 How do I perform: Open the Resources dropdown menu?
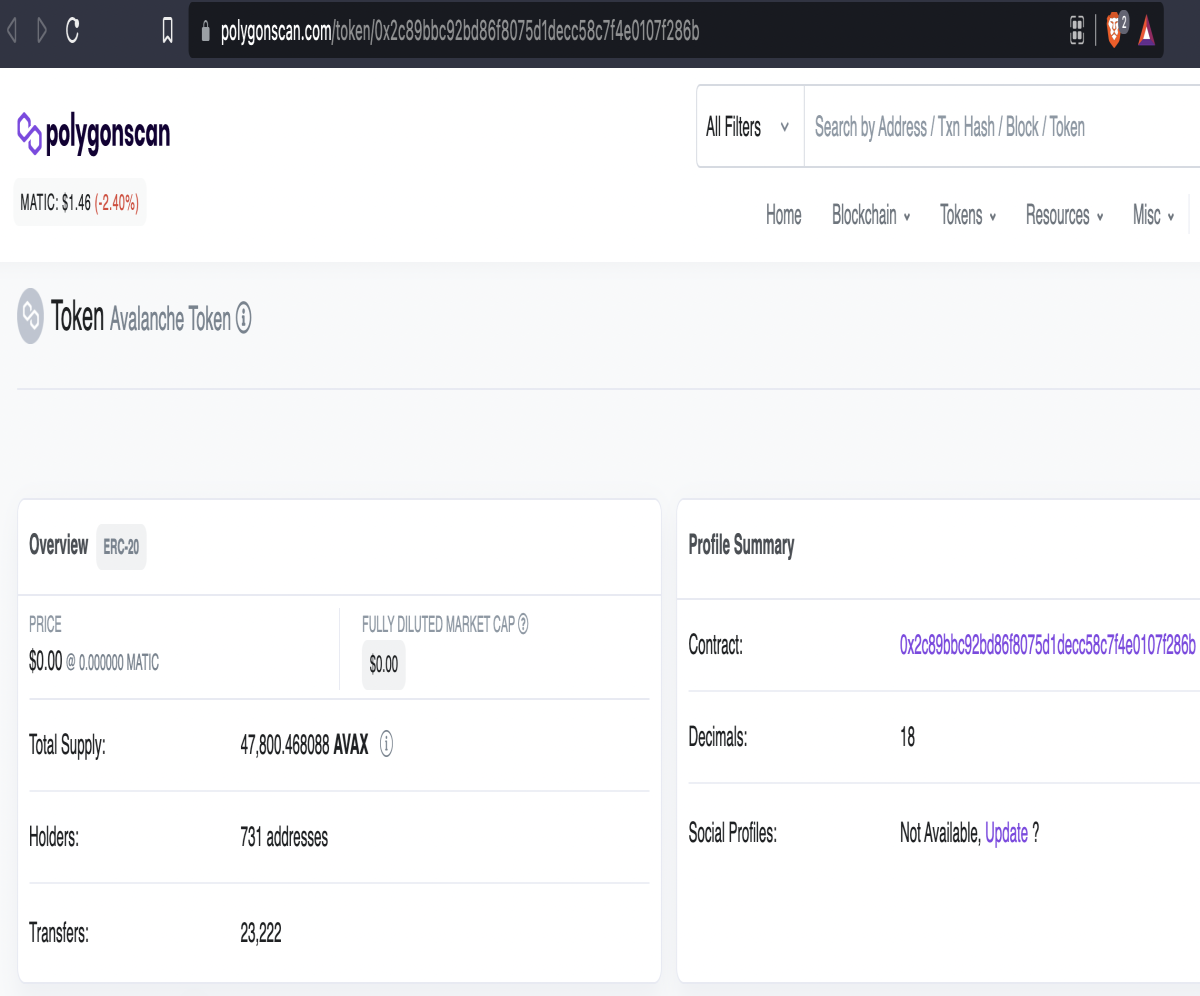pos(1064,215)
